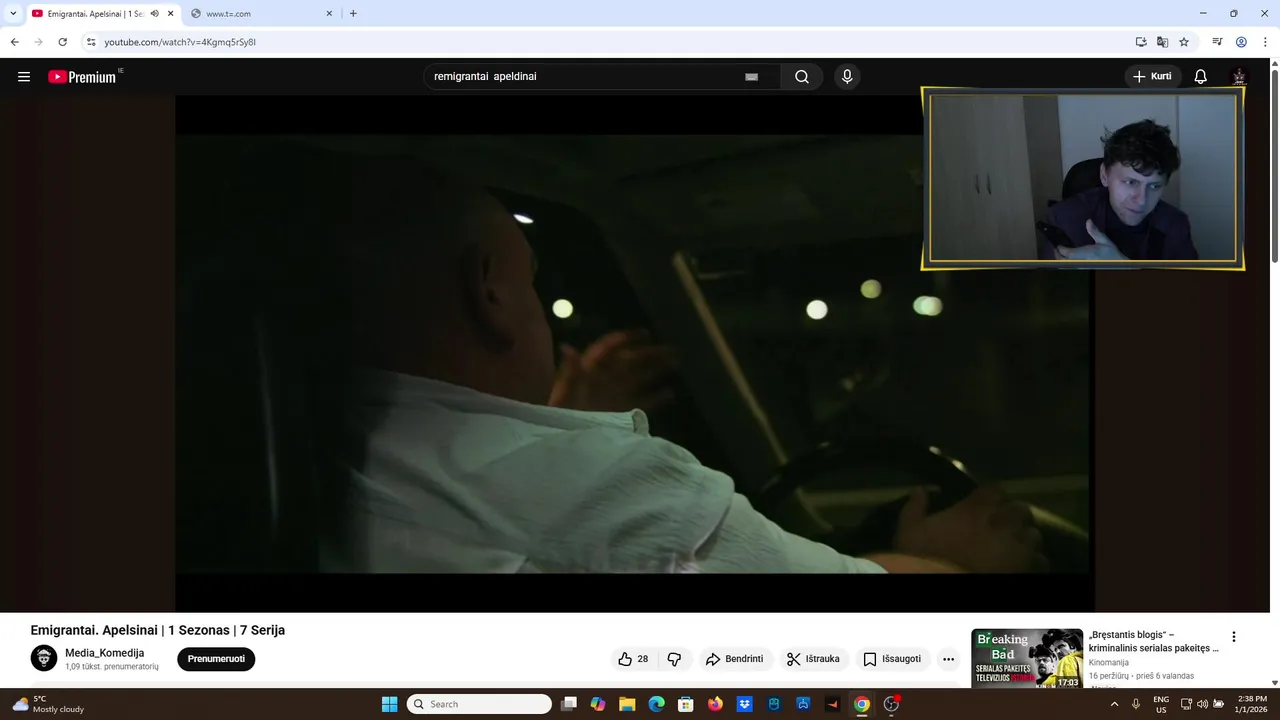View site information icon in address bar
The width and height of the screenshot is (1280, 720).
coord(91,42)
